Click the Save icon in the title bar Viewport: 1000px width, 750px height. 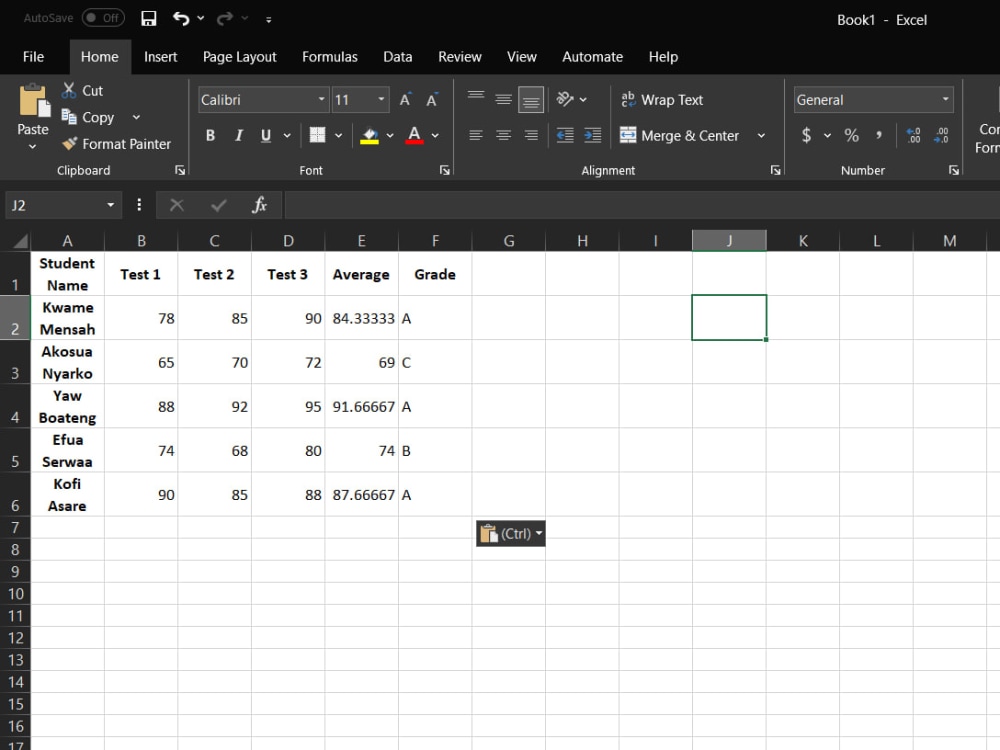pos(149,18)
